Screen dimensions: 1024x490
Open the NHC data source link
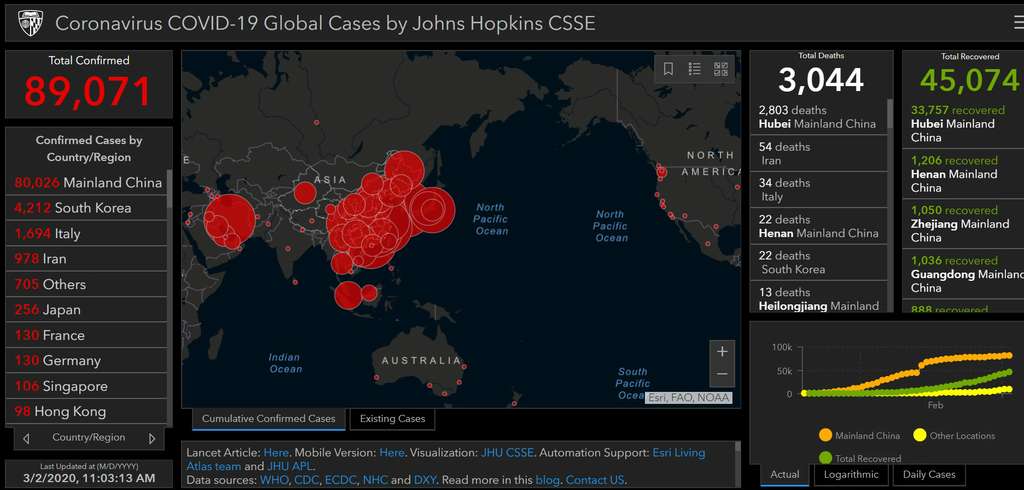point(376,480)
